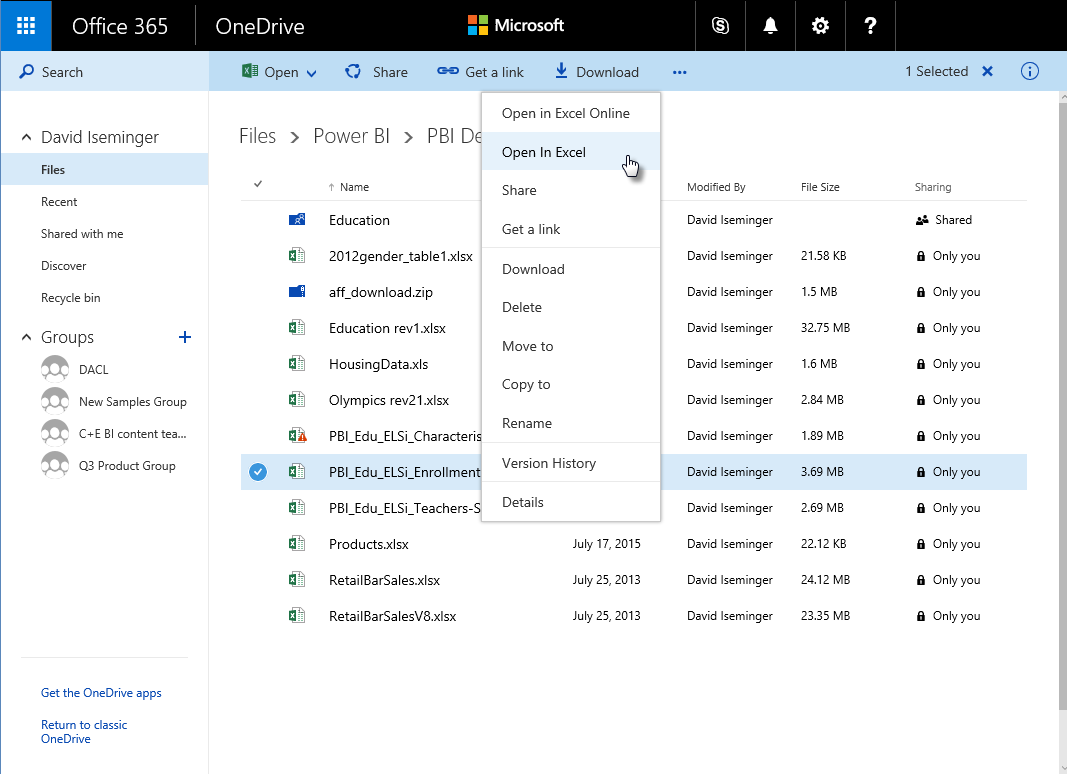Select Move to in the menu

(571, 346)
